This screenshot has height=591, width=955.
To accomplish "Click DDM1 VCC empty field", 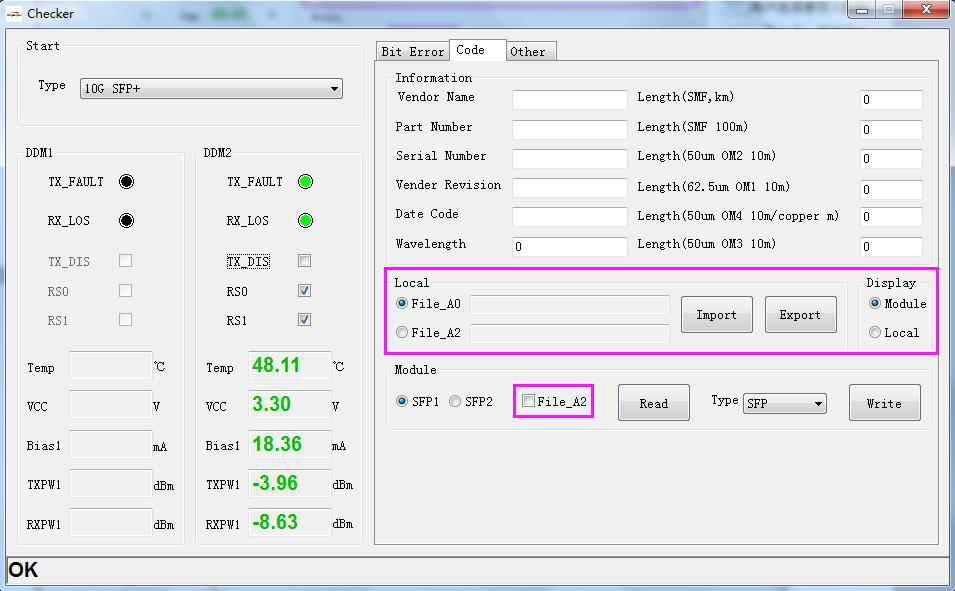I will pyautogui.click(x=111, y=404).
